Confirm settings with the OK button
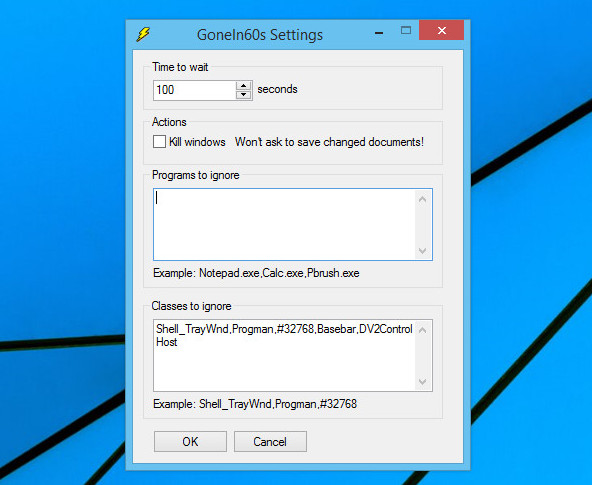Image resolution: width=592 pixels, height=485 pixels. (x=190, y=442)
